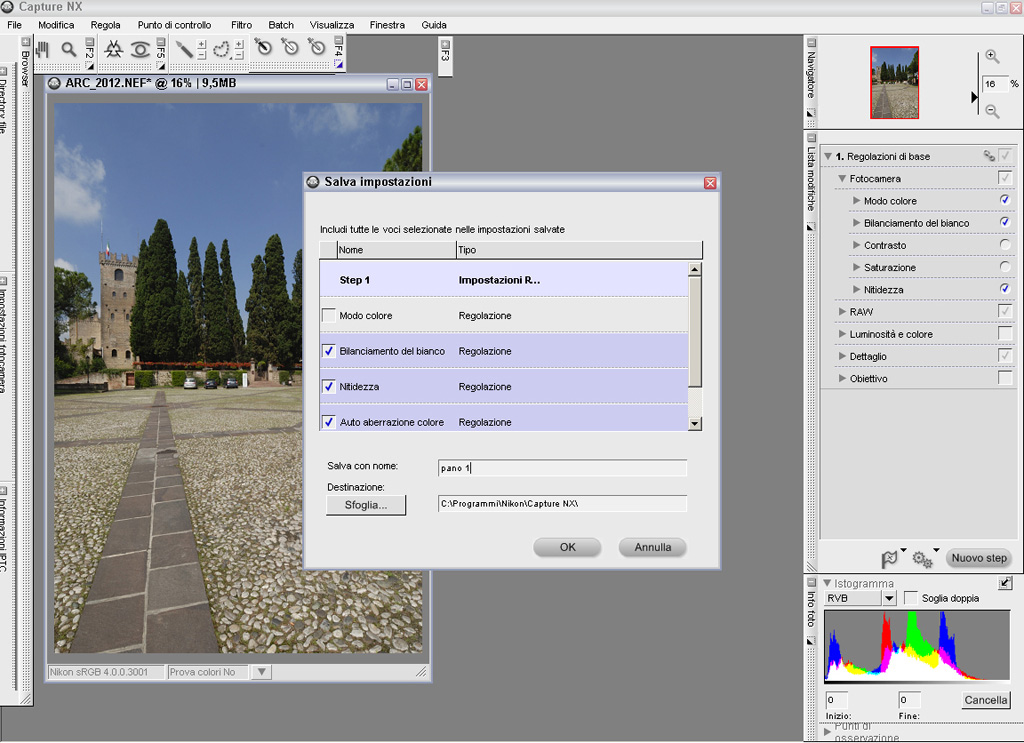Open the RVB channel dropdown

tap(889, 598)
